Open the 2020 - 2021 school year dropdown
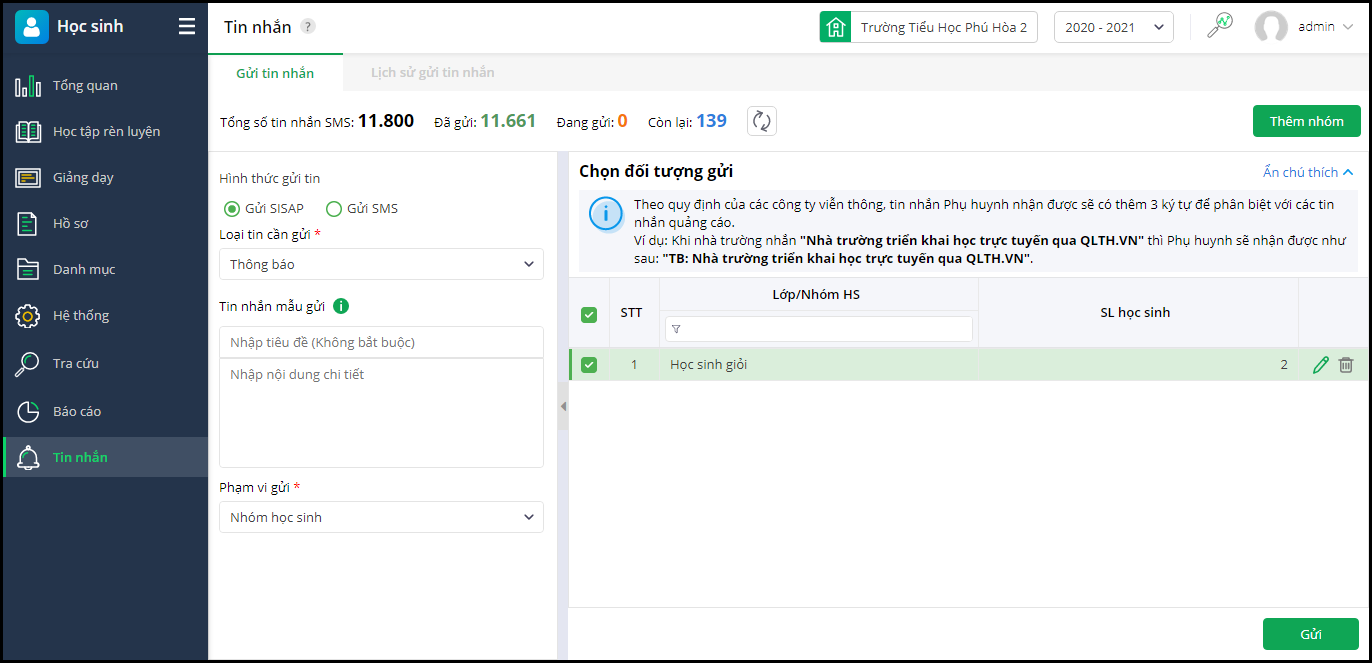Screen dimensions: 1372x663 pos(1114,27)
